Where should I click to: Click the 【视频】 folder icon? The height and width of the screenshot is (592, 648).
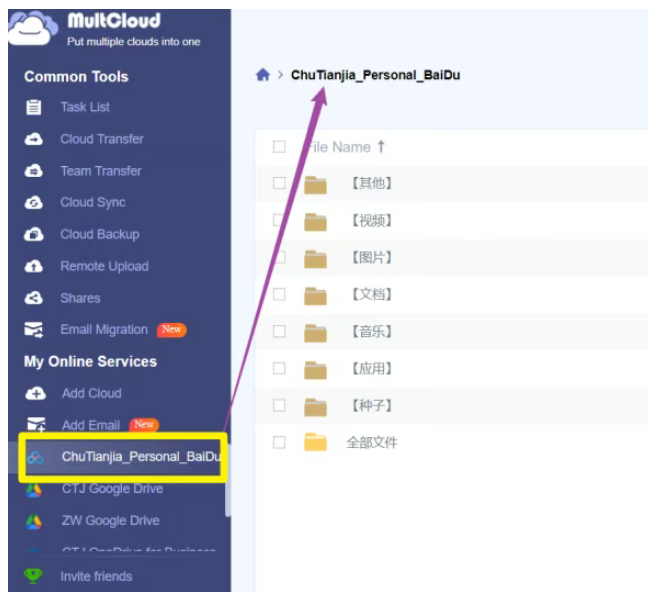315,222
